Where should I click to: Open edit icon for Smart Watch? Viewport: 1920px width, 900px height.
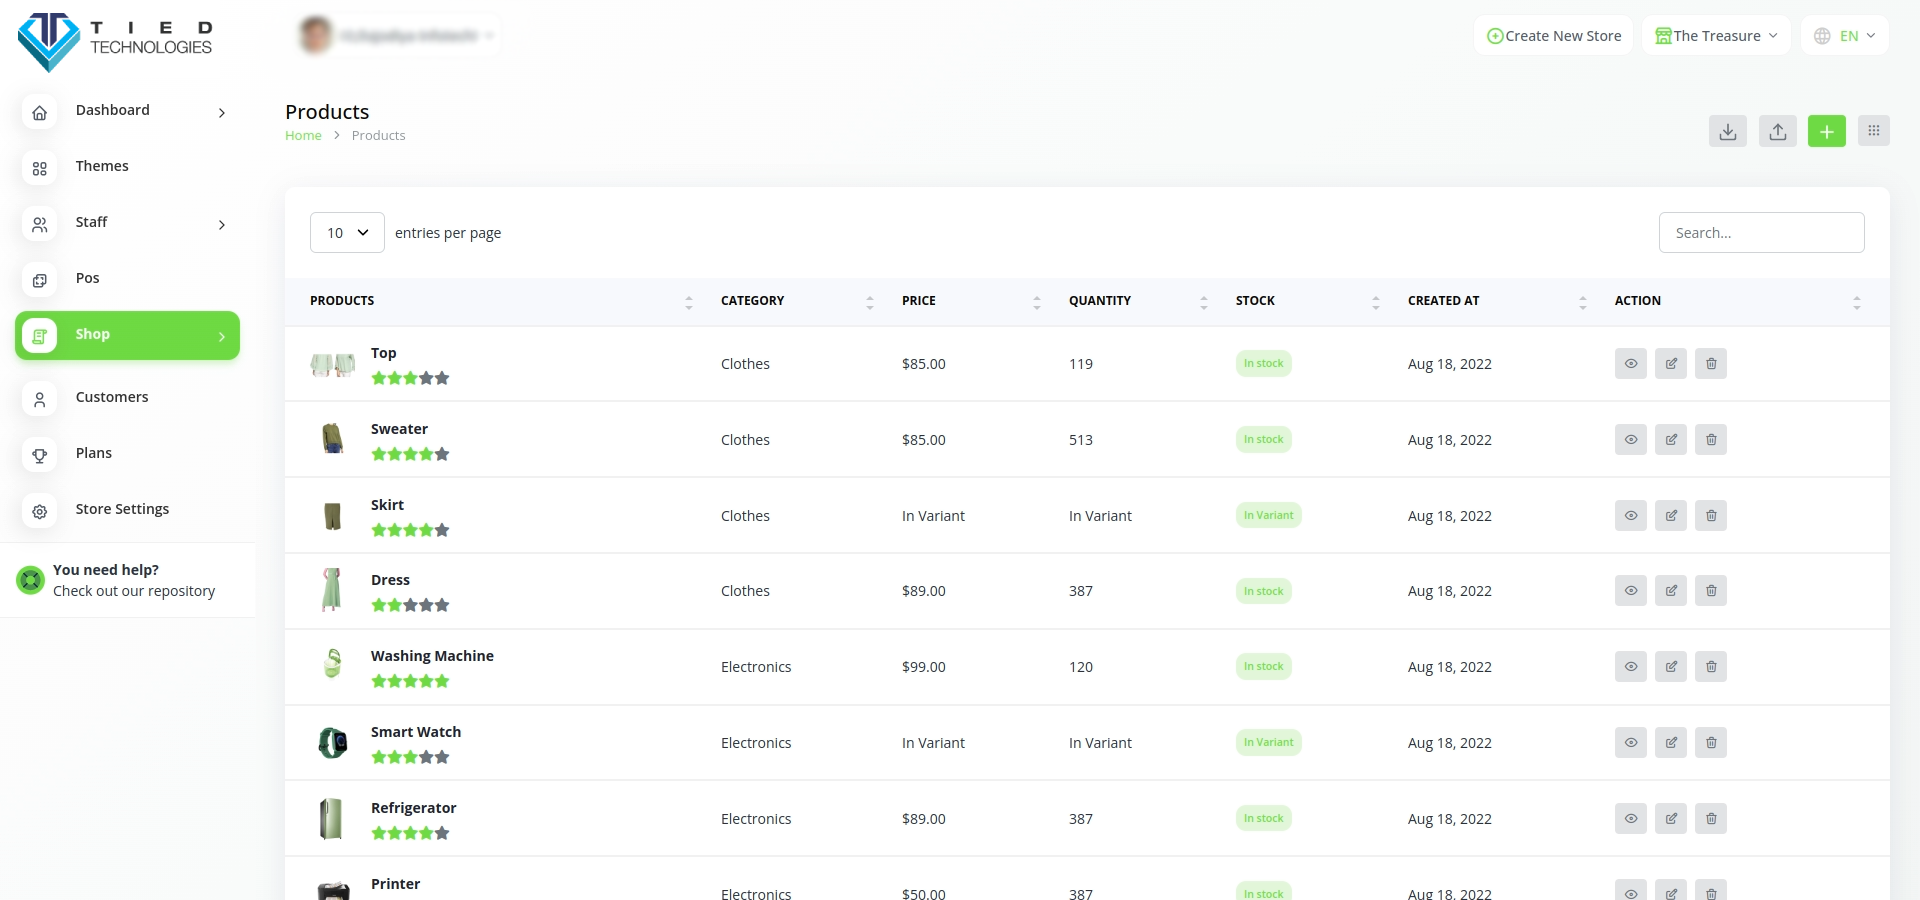pos(1670,743)
